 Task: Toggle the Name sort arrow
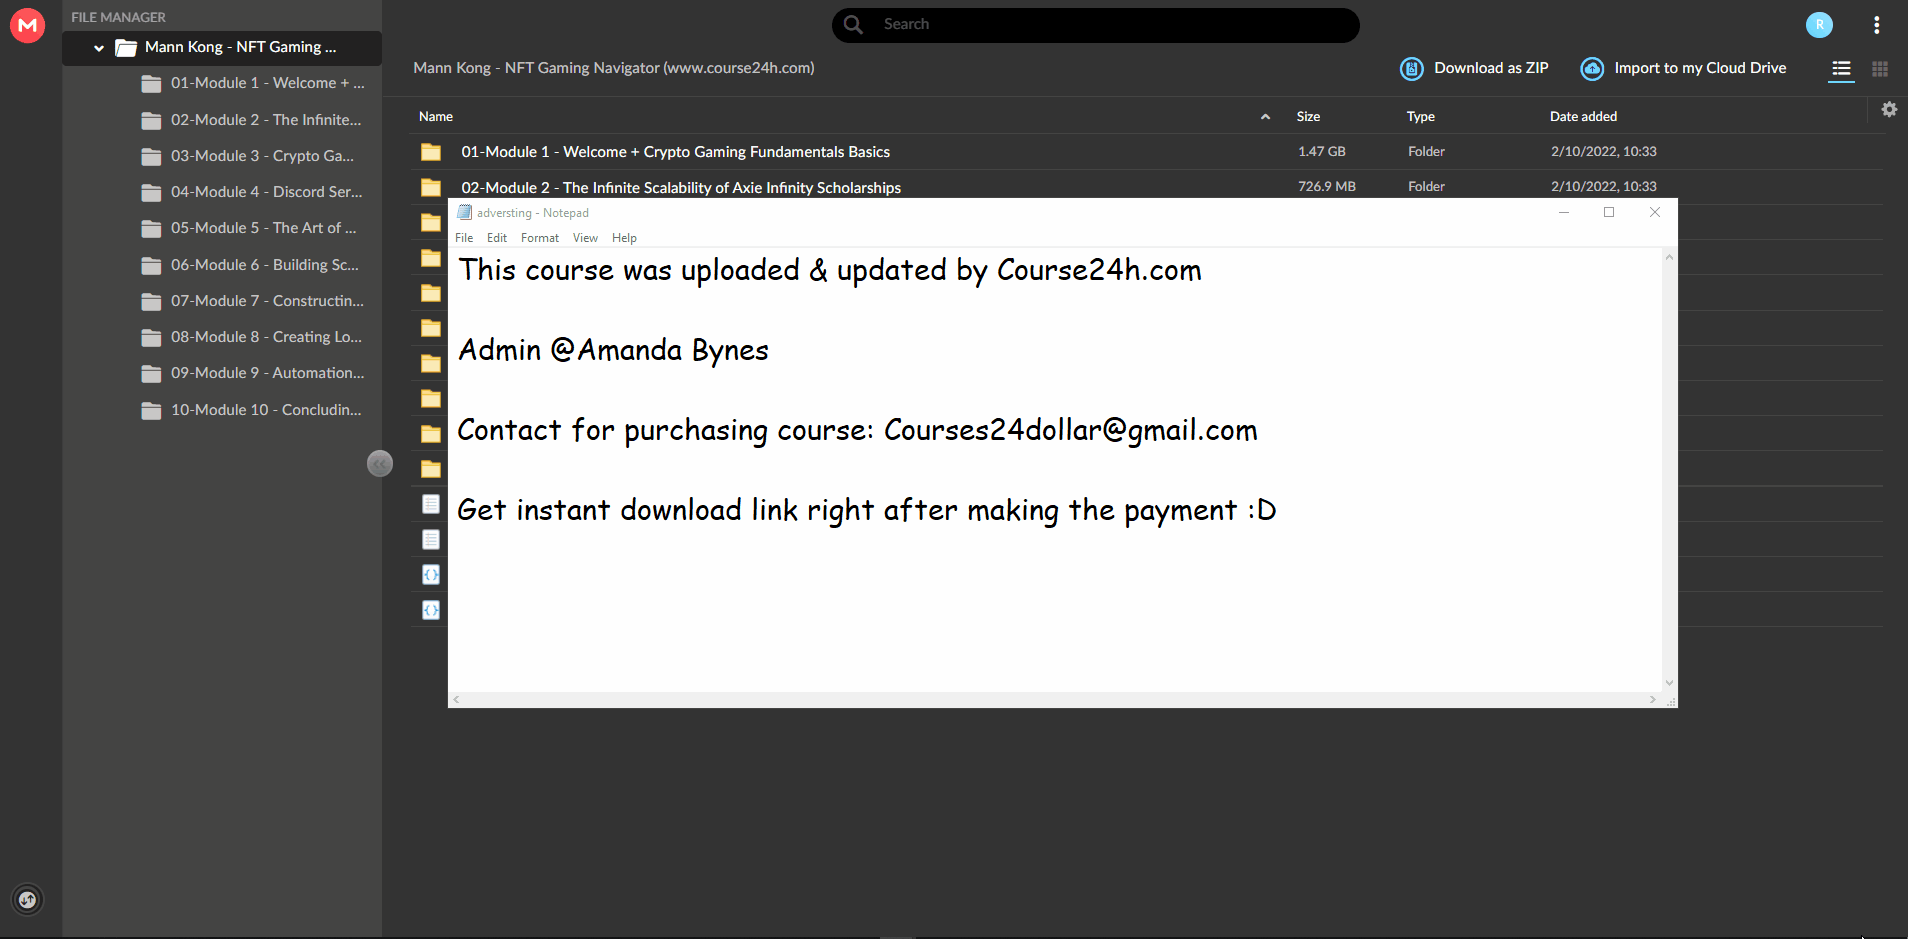[x=1265, y=117]
